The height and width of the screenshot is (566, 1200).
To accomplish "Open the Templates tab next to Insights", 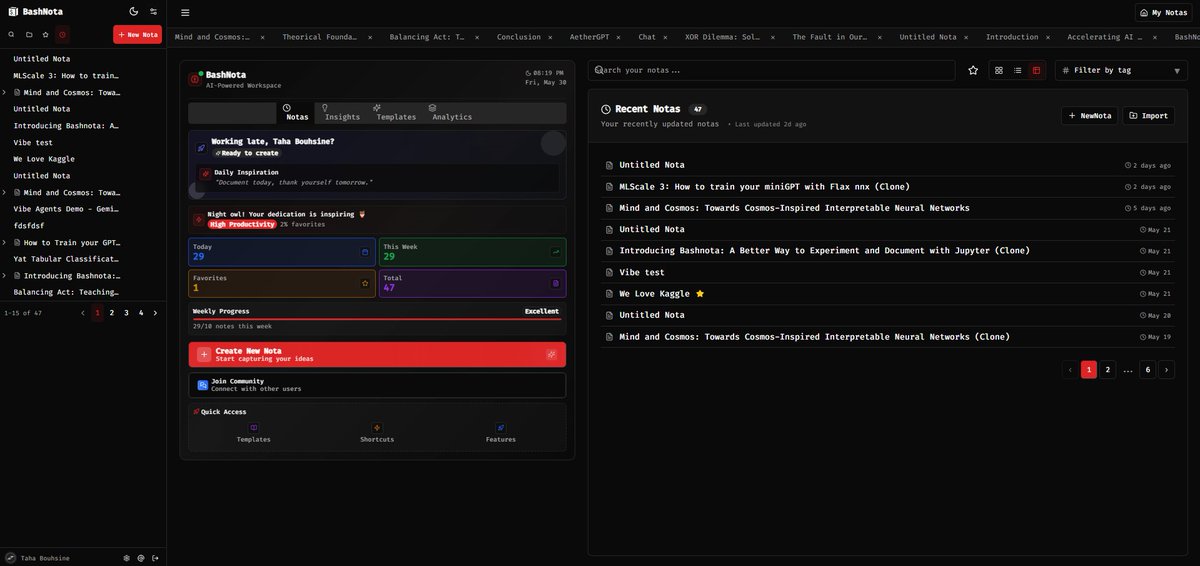I will click(396, 113).
